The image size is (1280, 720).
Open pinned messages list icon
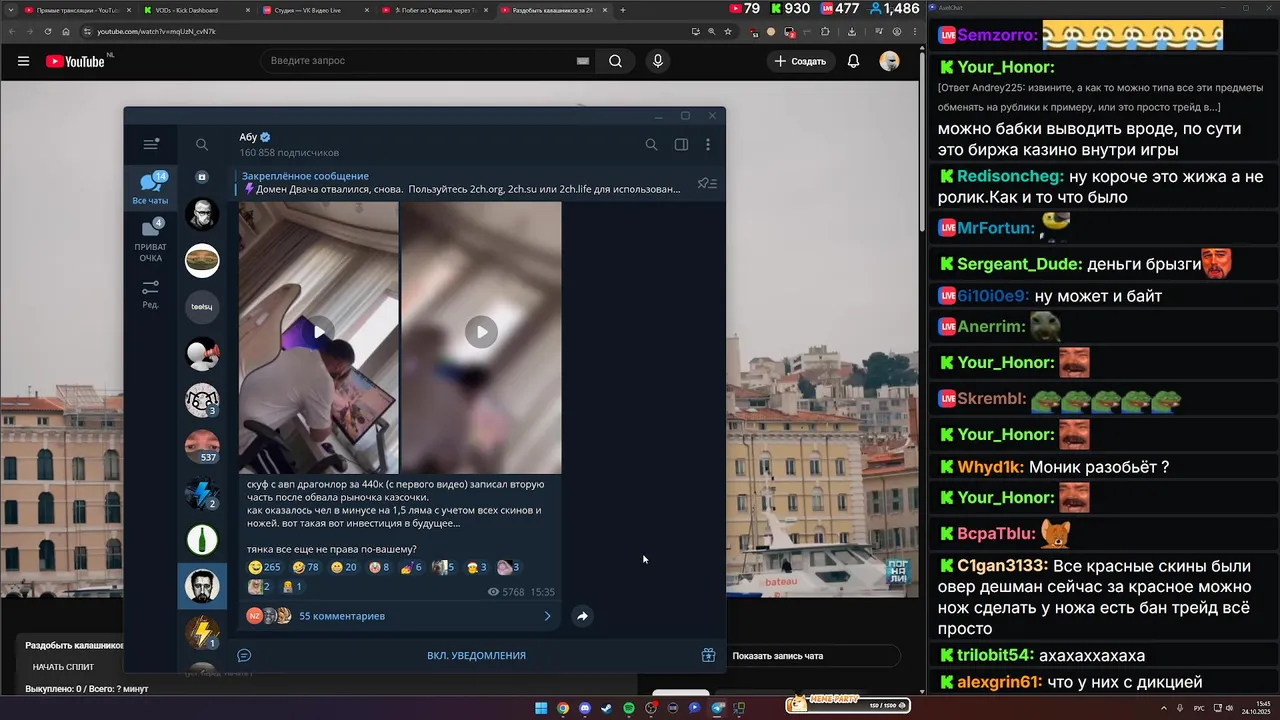tap(707, 183)
